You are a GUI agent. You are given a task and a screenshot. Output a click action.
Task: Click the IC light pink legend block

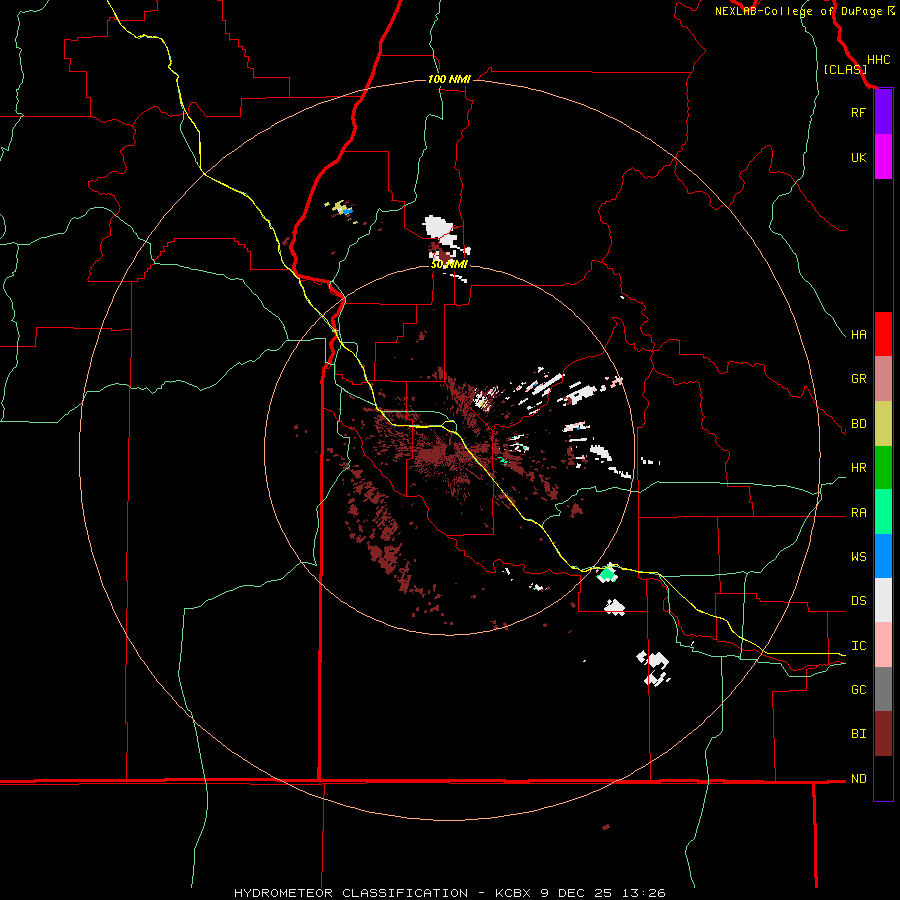(883, 645)
